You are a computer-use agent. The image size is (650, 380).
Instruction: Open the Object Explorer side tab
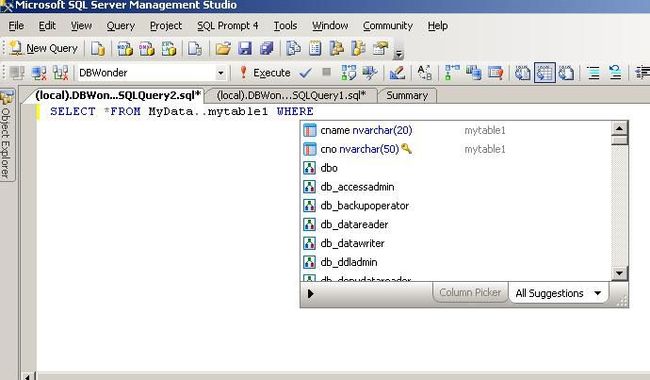click(x=6, y=135)
